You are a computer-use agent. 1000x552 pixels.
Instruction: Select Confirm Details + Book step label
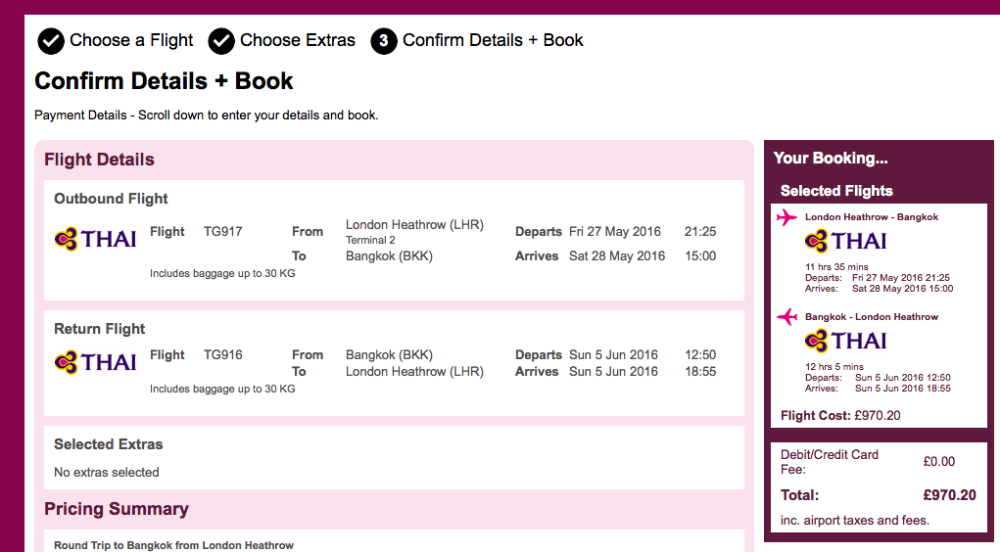click(492, 40)
